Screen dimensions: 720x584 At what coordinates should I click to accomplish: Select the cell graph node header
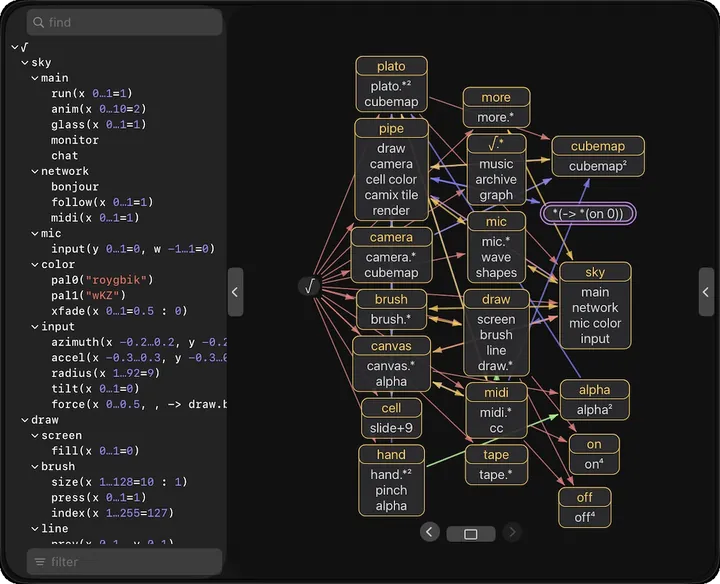[x=391, y=408]
